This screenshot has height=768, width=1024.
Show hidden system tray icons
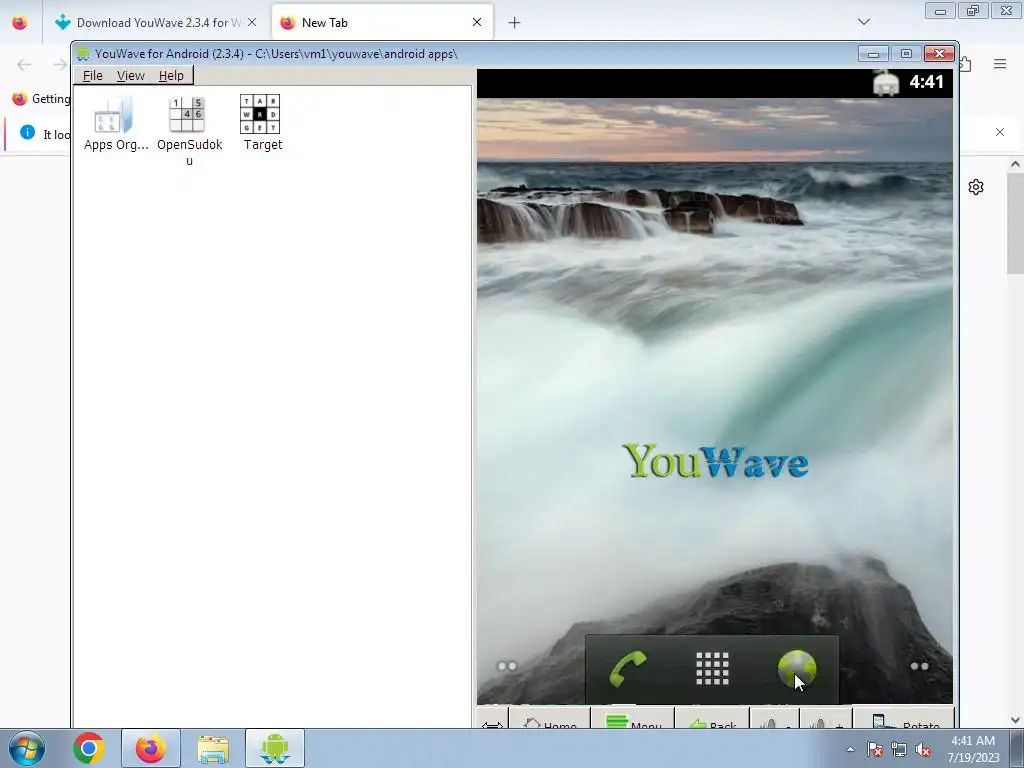850,749
